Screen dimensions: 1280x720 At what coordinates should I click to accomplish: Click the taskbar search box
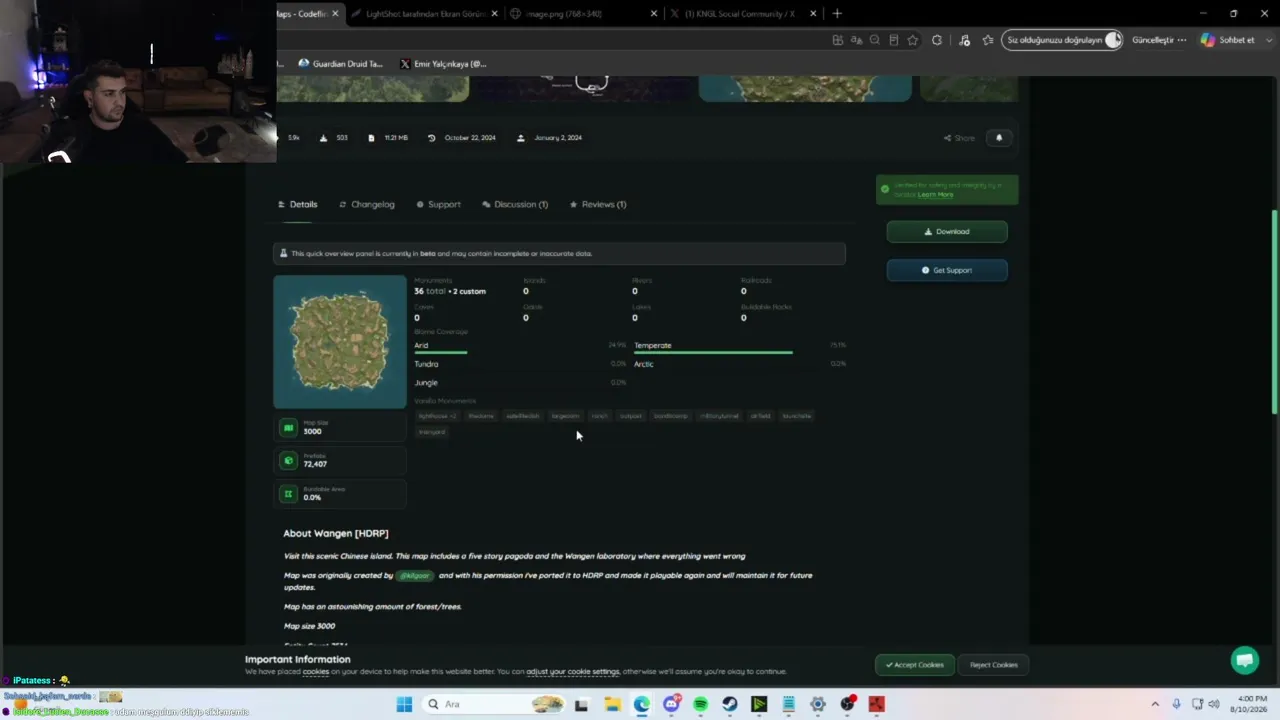(x=493, y=704)
